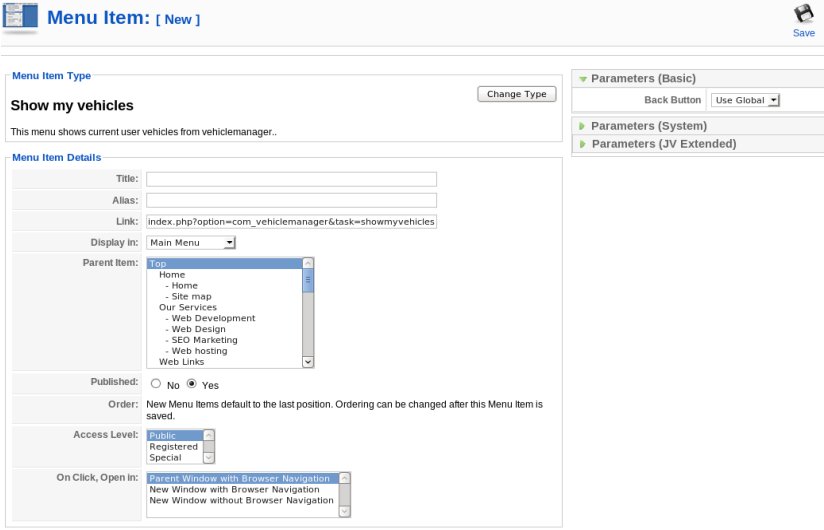824x530 pixels.
Task: Click the Save text label
Action: 804,33
